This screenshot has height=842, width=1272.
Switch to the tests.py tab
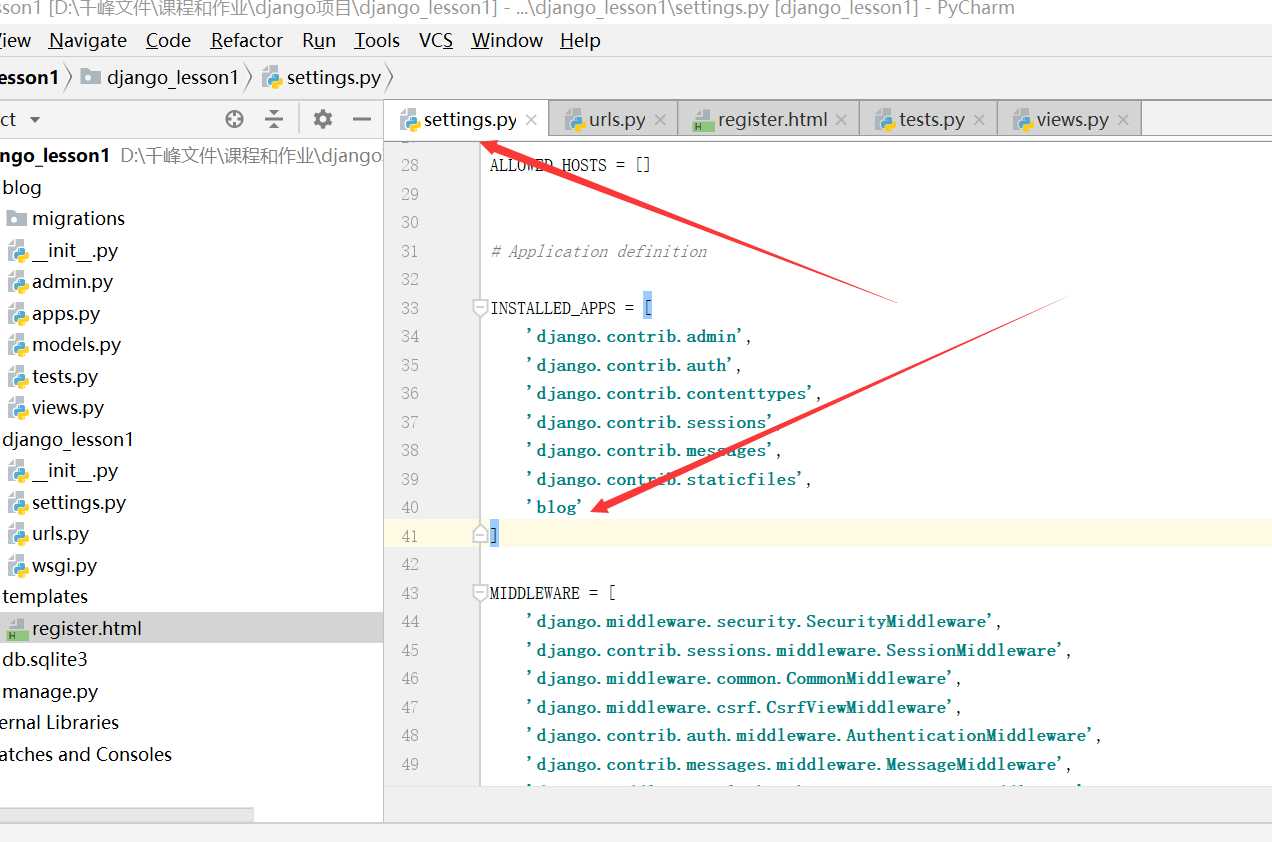(x=929, y=119)
